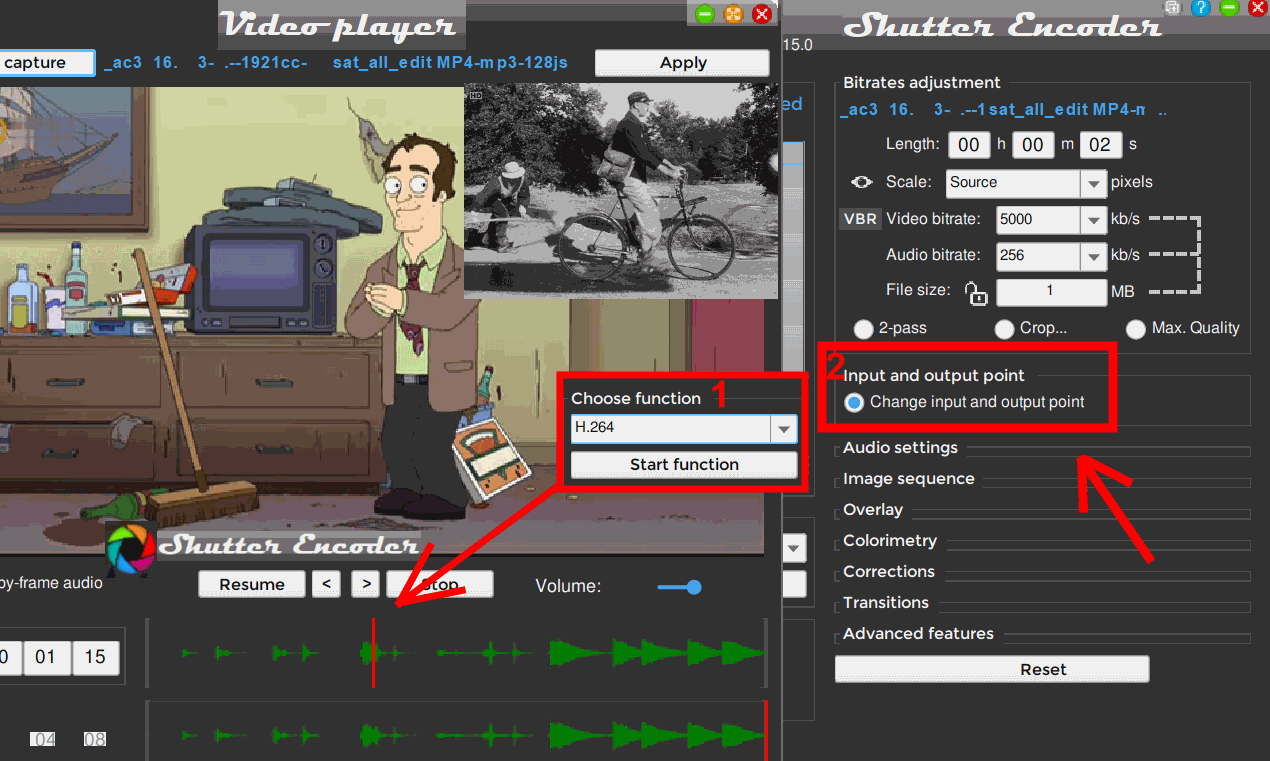The width and height of the screenshot is (1270, 761).
Task: Click the Length hours field
Action: tap(969, 145)
